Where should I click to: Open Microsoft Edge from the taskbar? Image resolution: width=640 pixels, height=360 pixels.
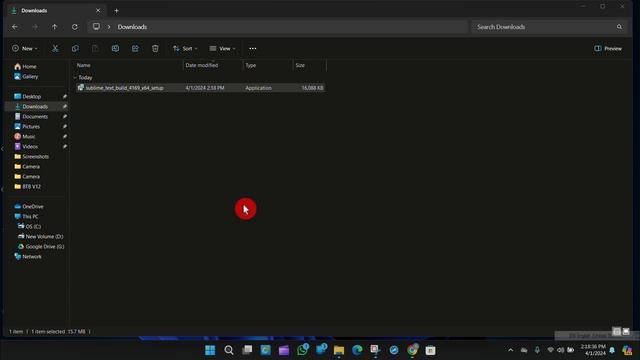(357, 350)
